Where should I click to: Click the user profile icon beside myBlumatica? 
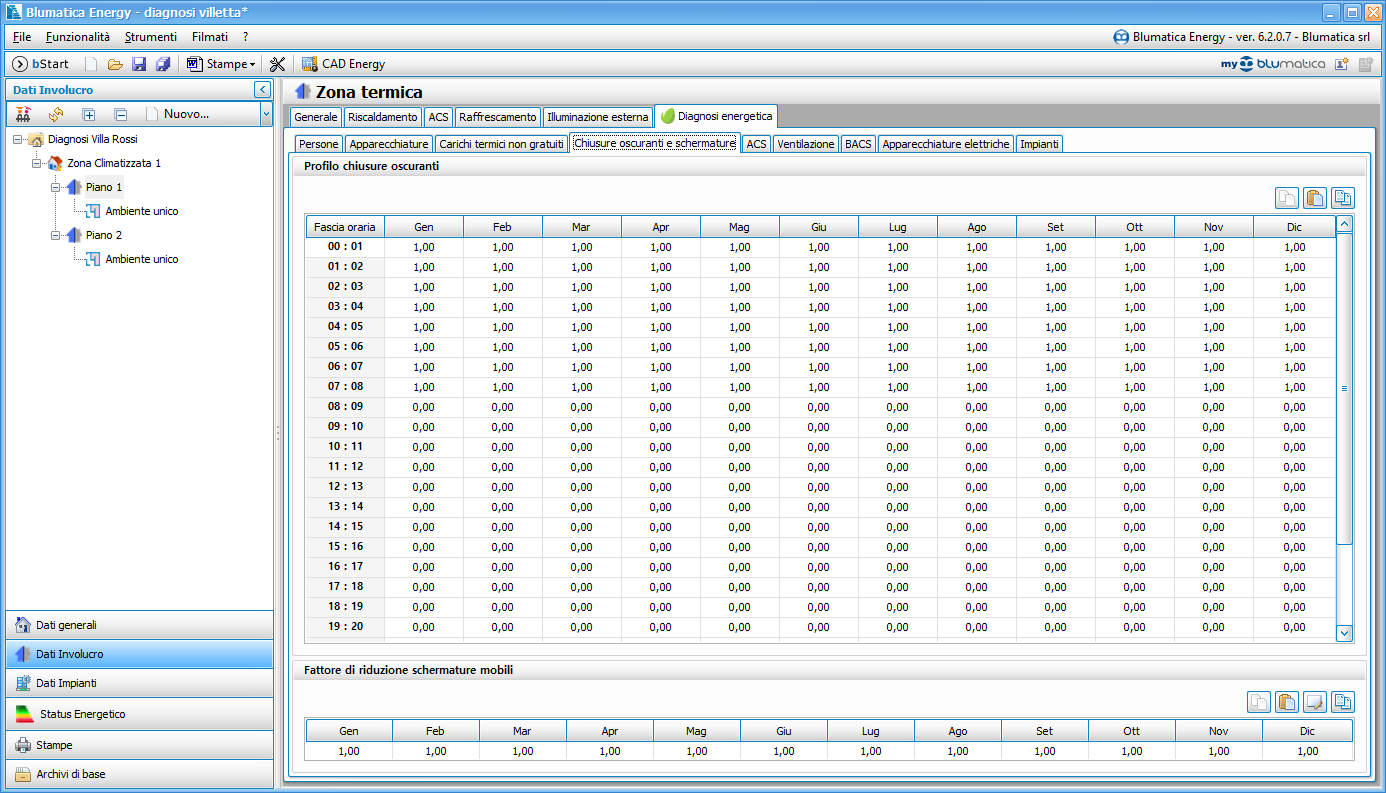click(1341, 64)
